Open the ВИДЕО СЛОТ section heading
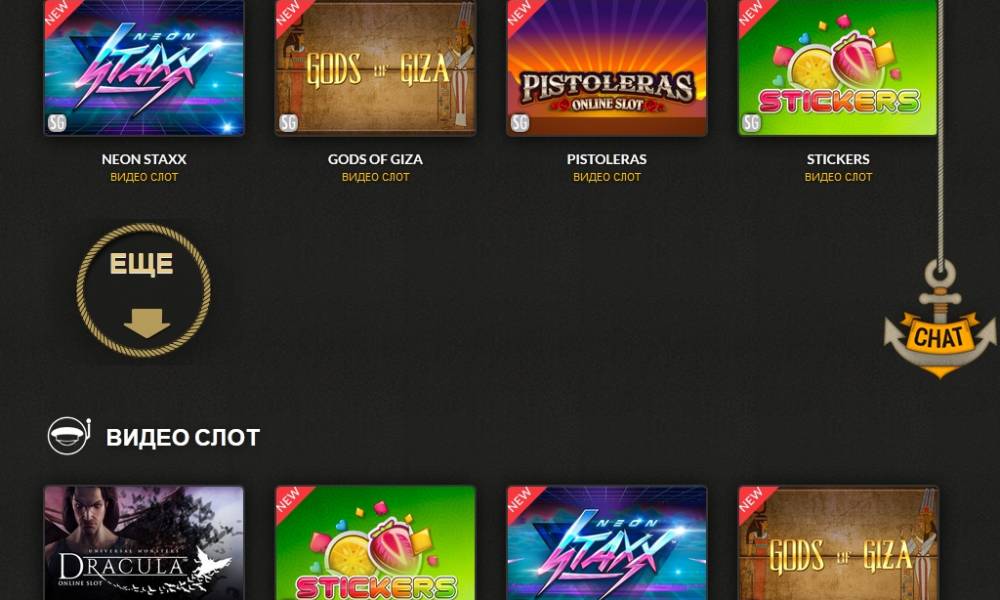Image resolution: width=1000 pixels, height=600 pixels. click(183, 437)
